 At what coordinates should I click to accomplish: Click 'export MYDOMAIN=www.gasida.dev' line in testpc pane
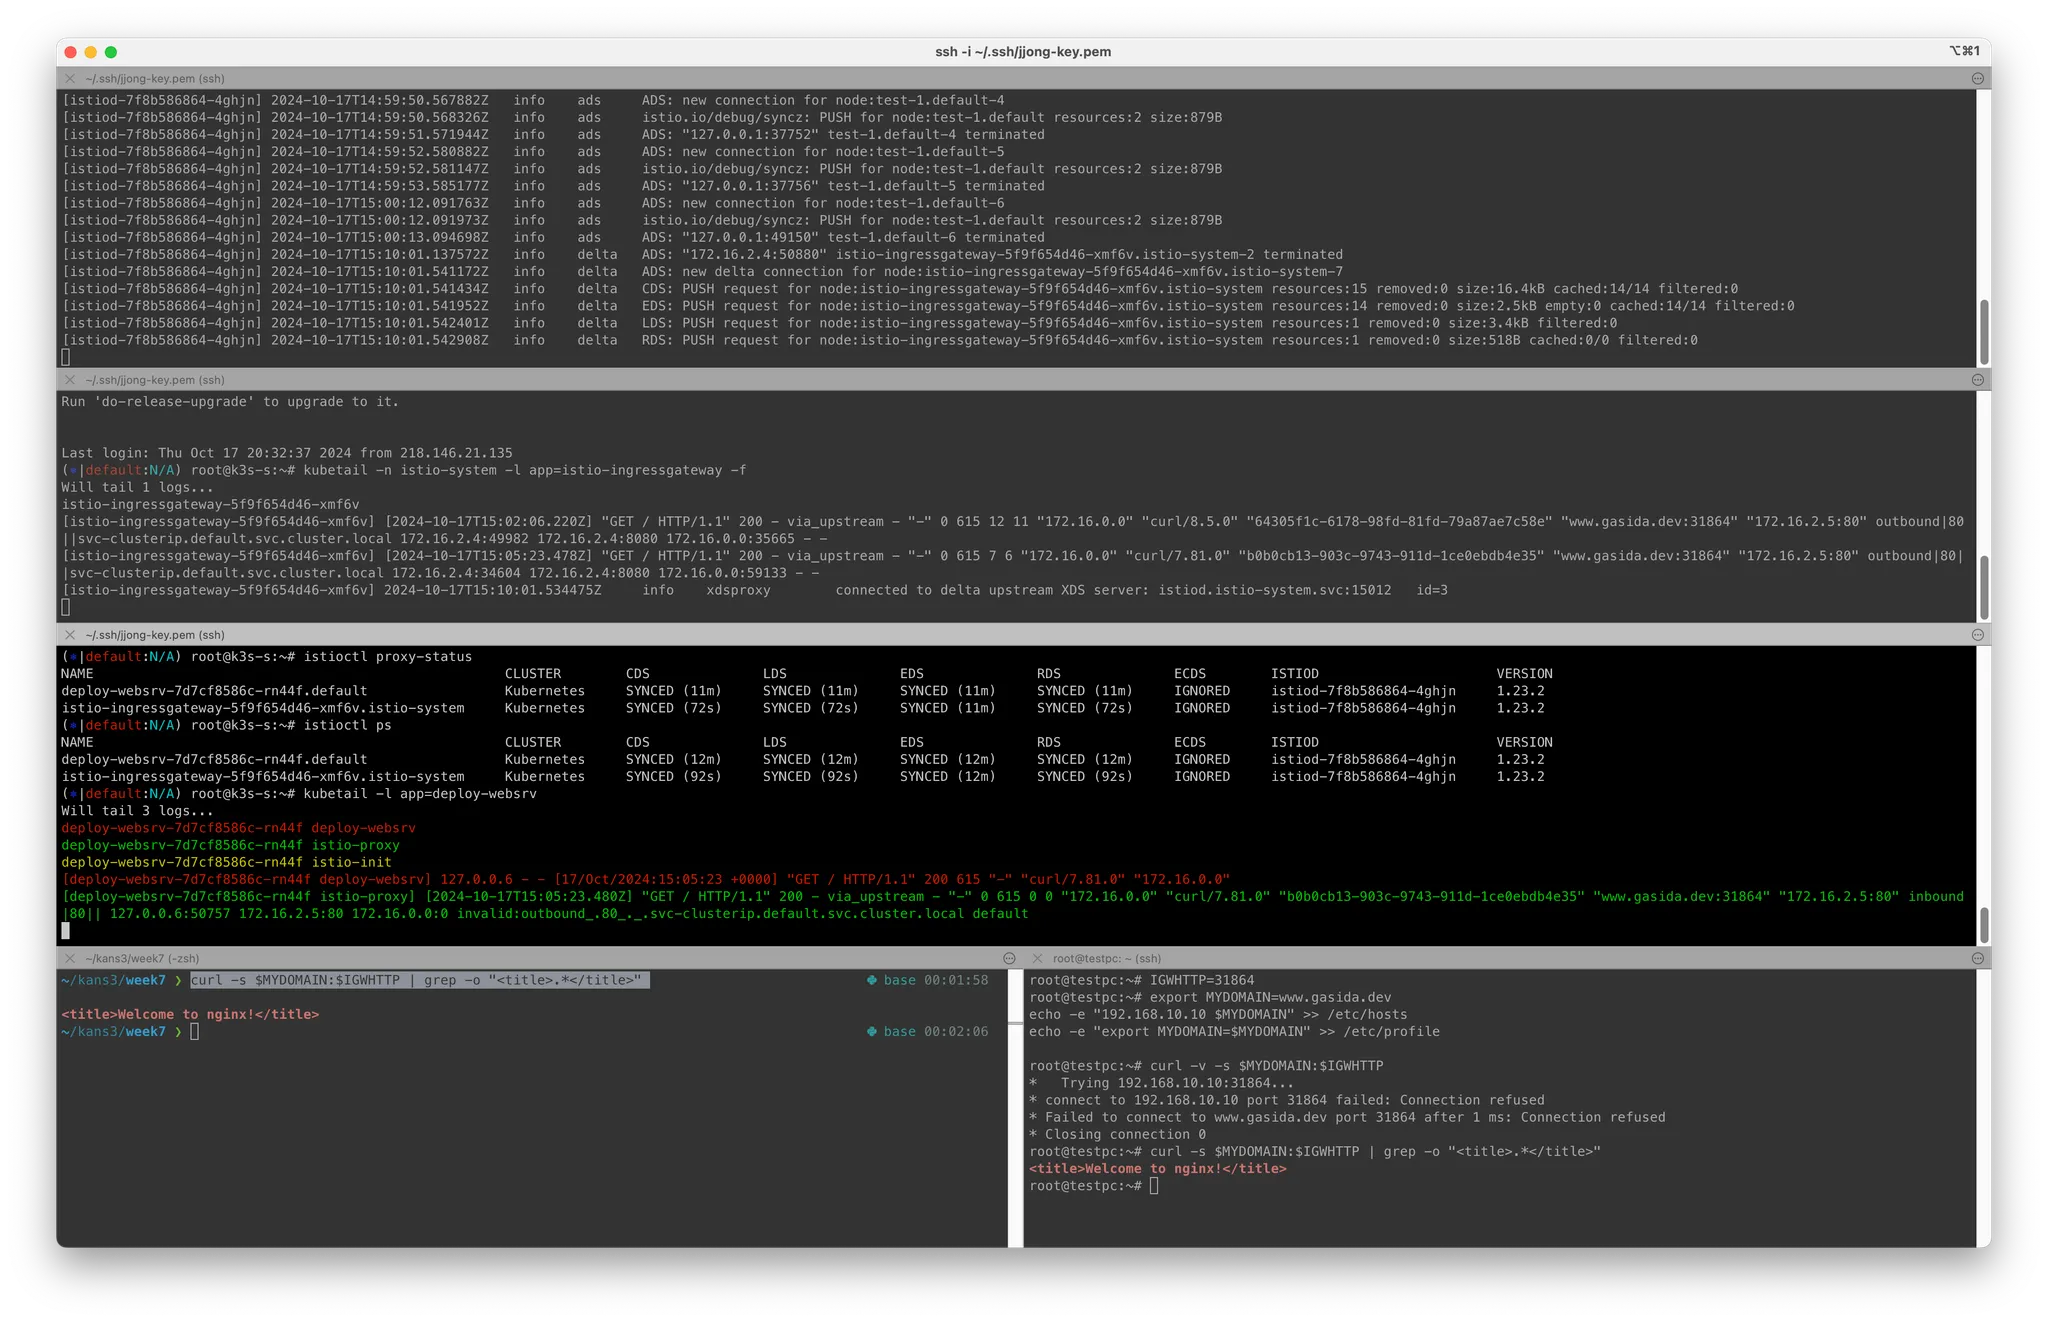coord(1210,997)
